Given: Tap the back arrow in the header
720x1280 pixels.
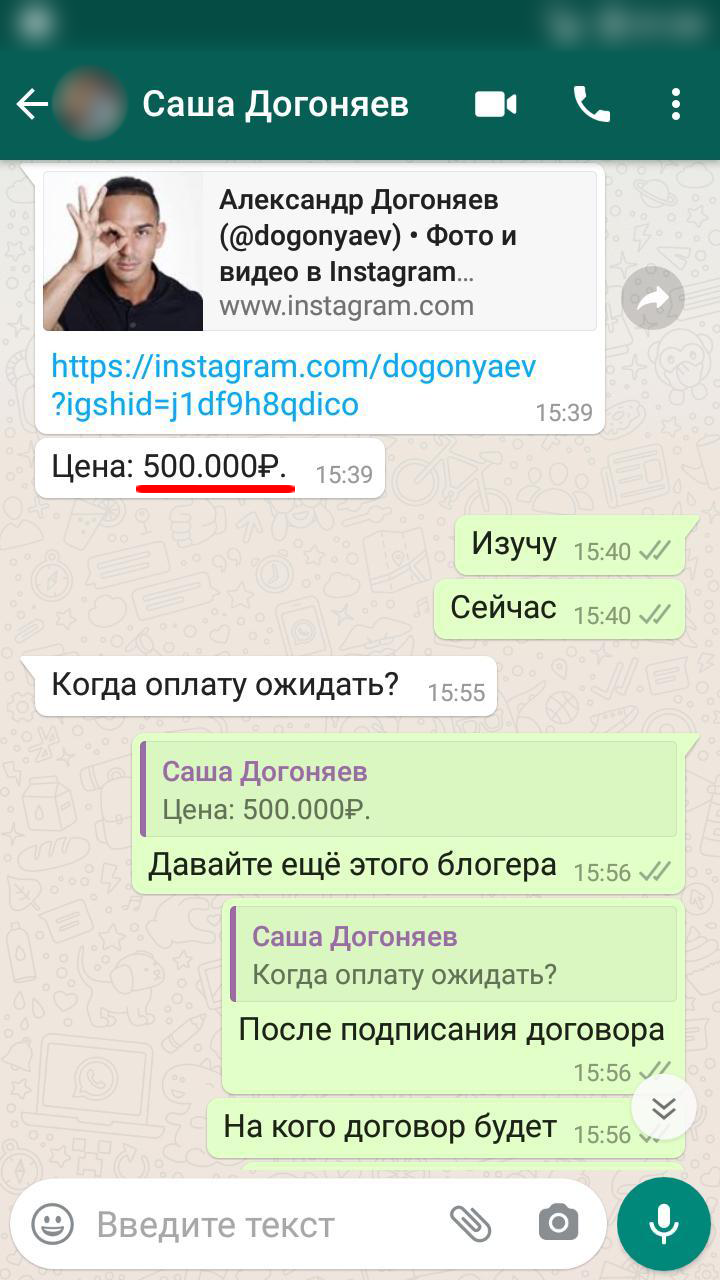Looking at the screenshot, I should tap(32, 104).
